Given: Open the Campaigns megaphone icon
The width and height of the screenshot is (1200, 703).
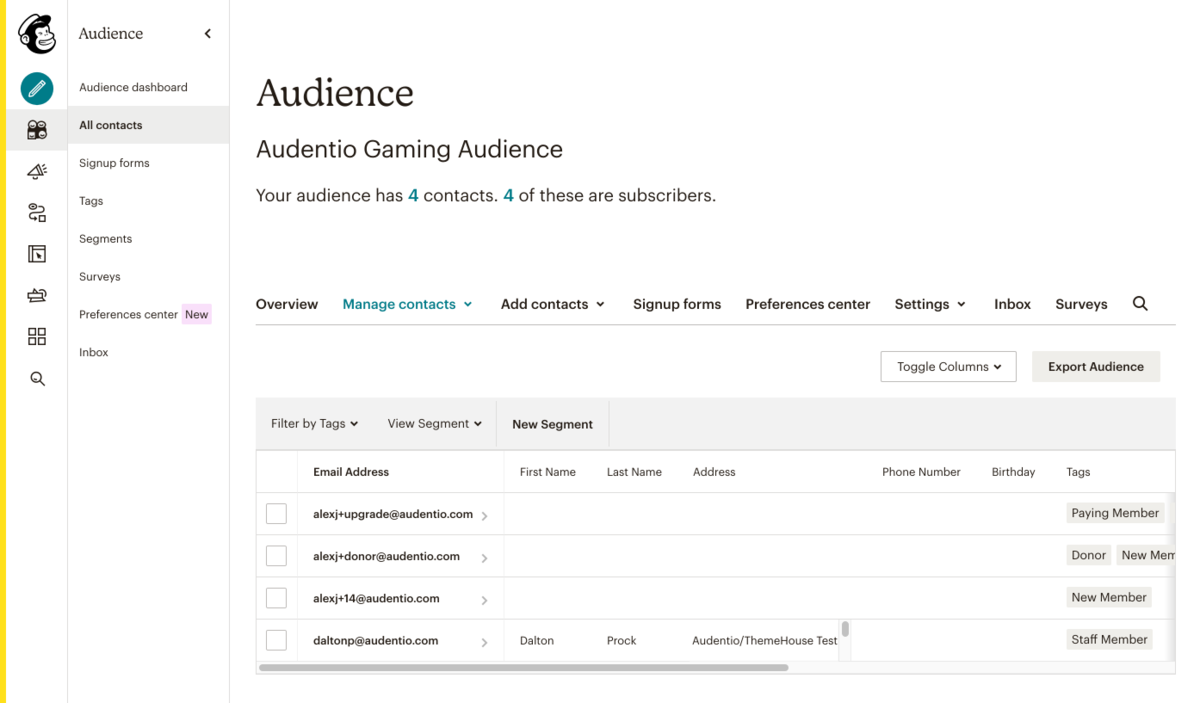Looking at the screenshot, I should [x=37, y=171].
